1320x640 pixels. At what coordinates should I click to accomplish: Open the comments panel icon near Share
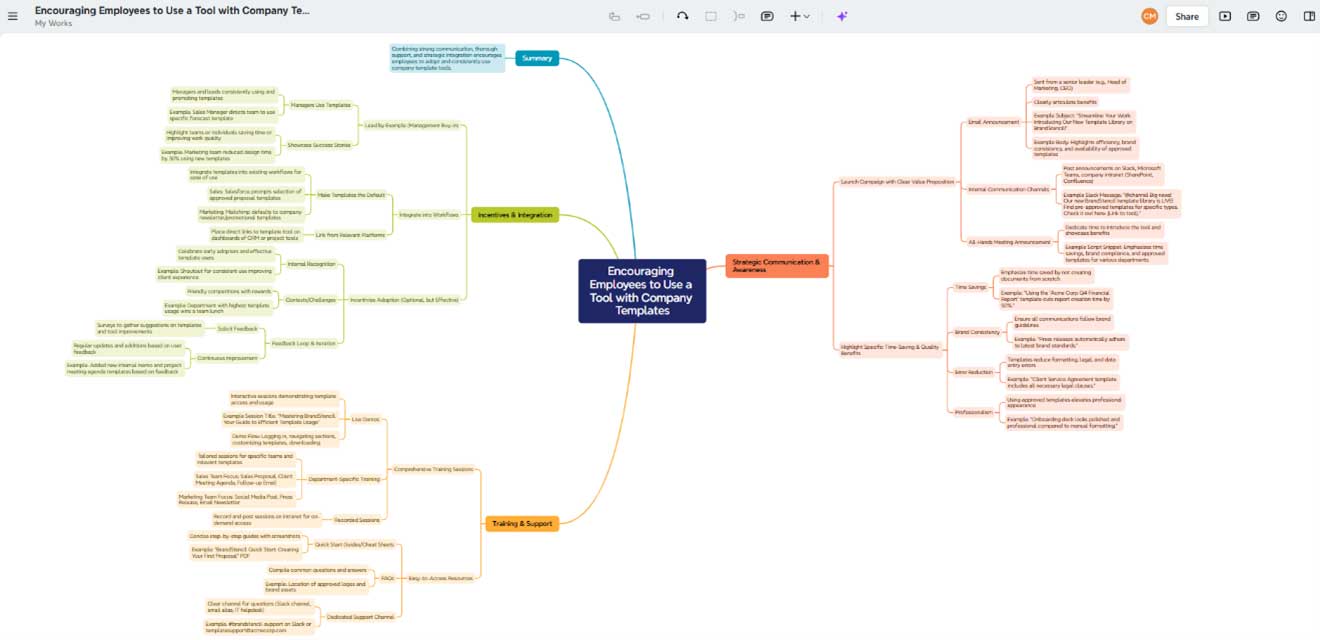(1253, 16)
